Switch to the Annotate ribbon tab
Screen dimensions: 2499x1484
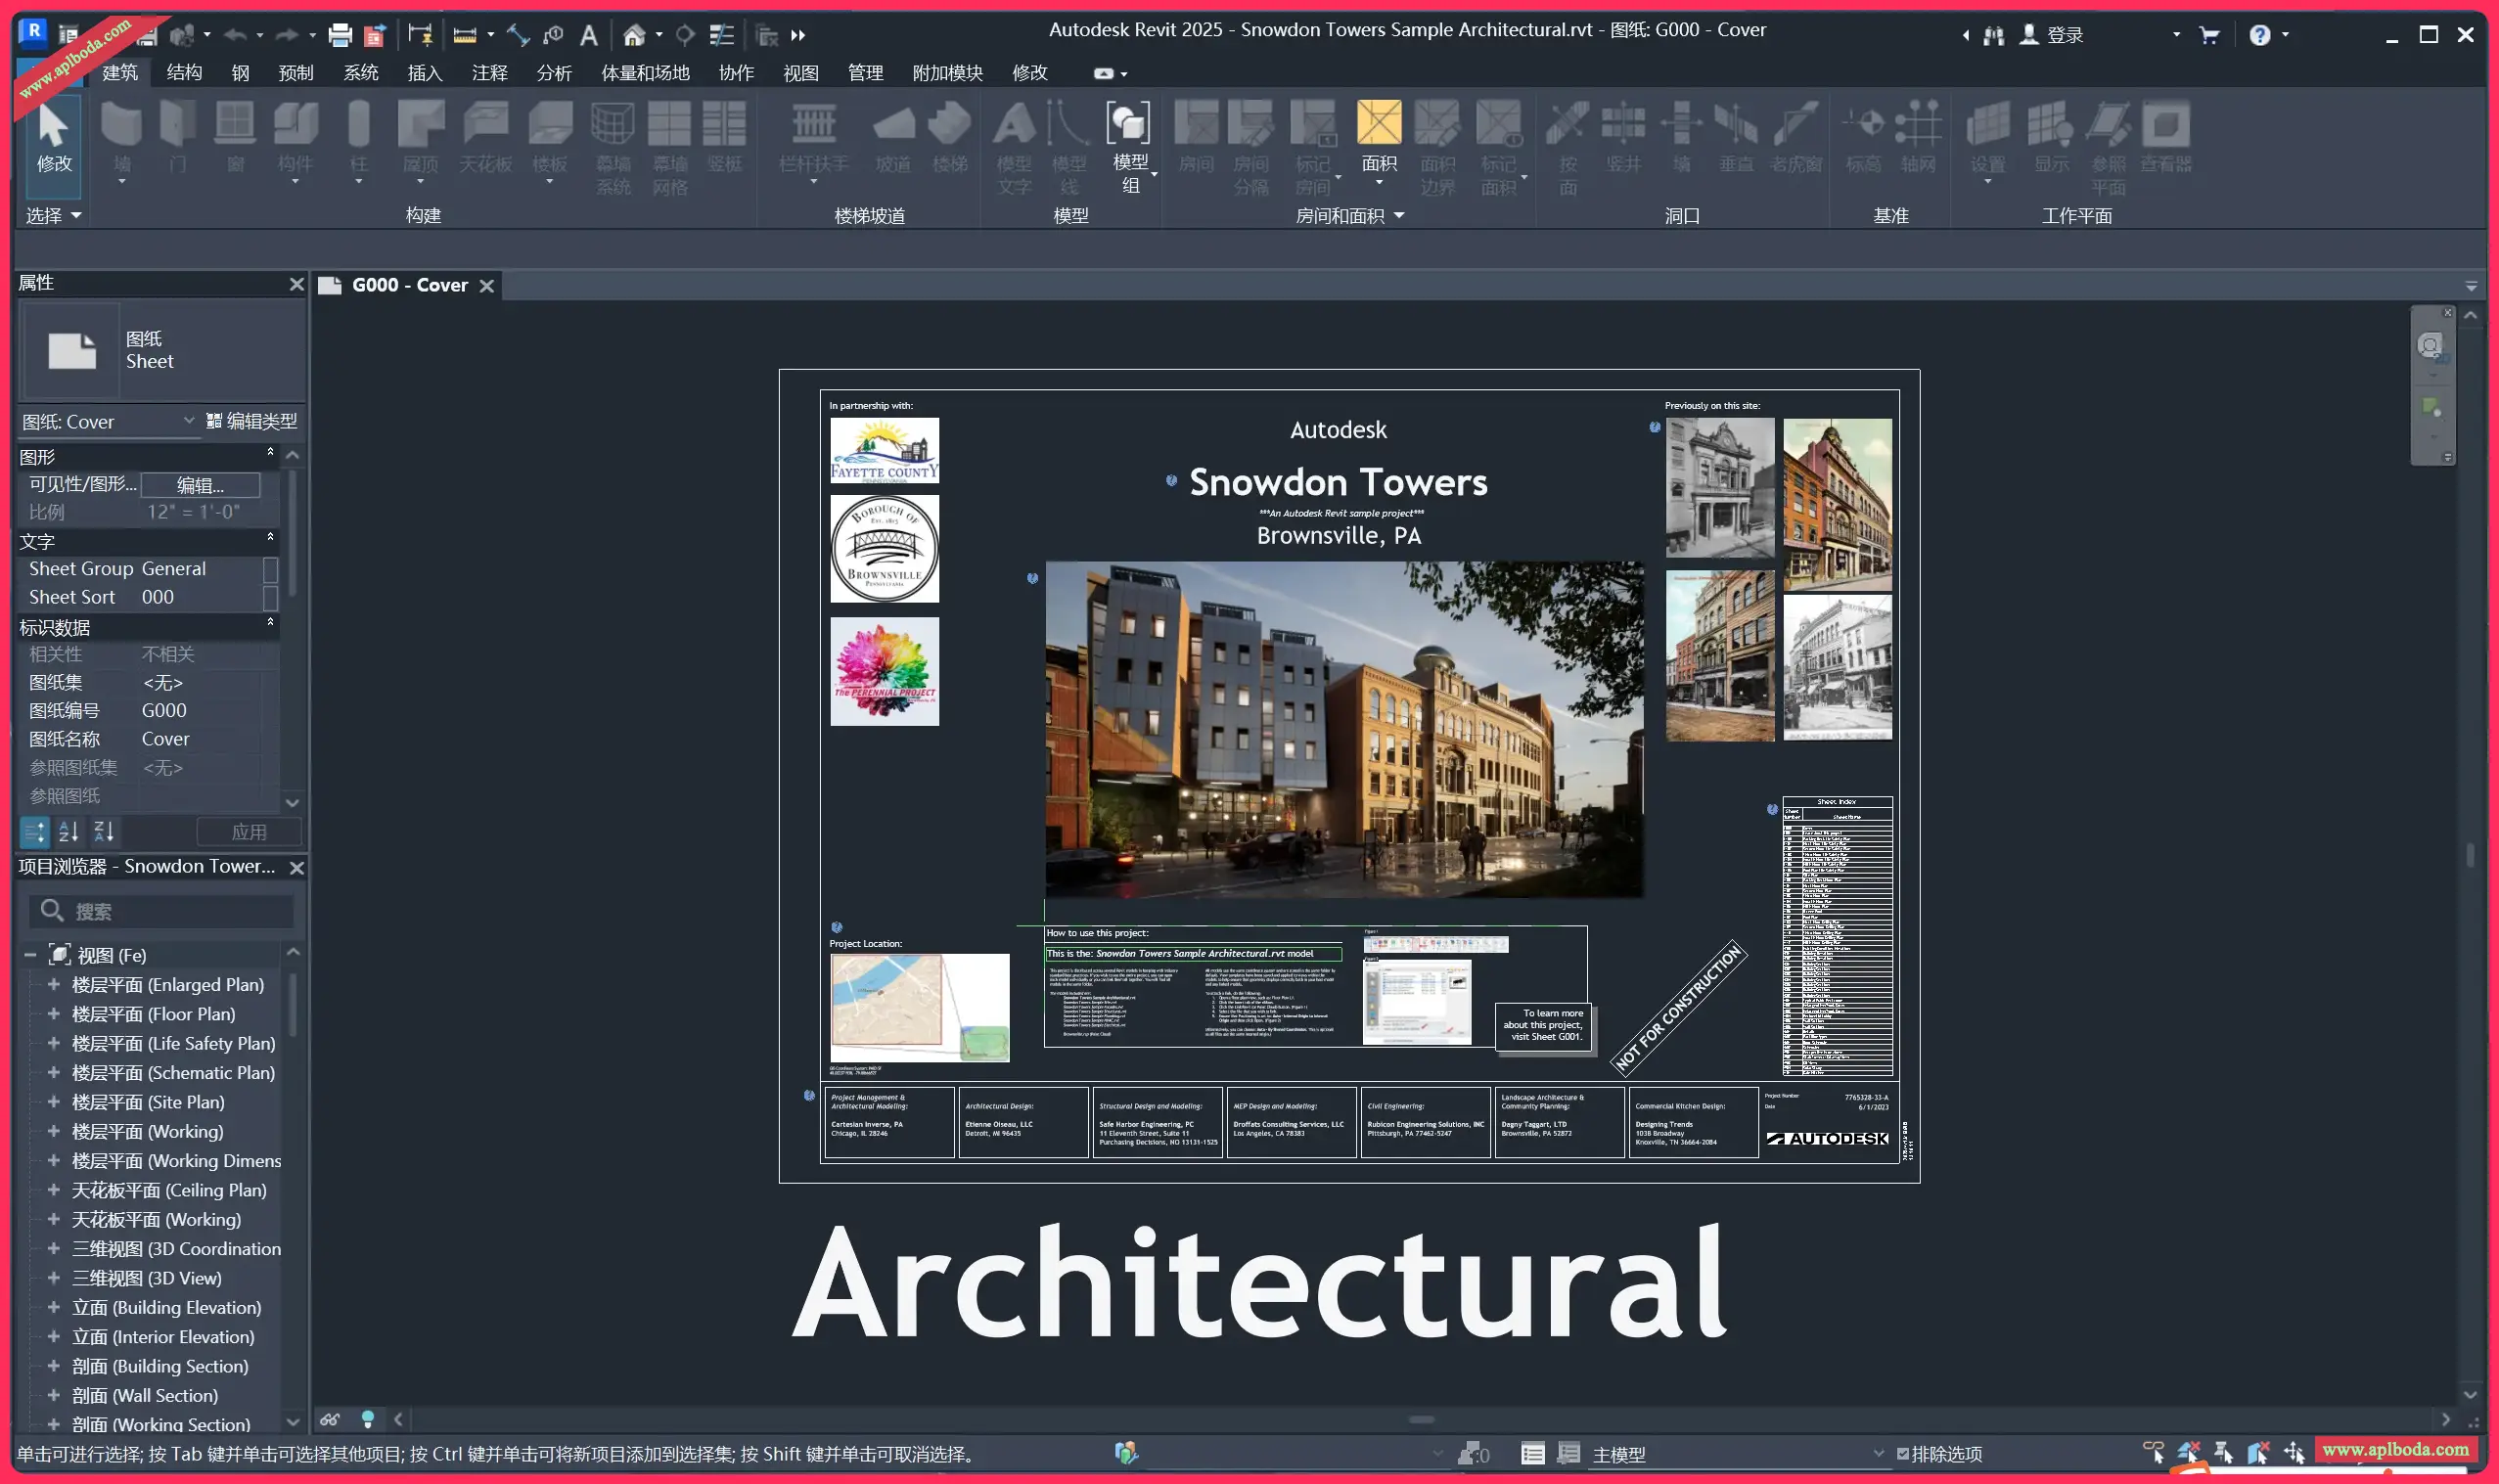[489, 73]
